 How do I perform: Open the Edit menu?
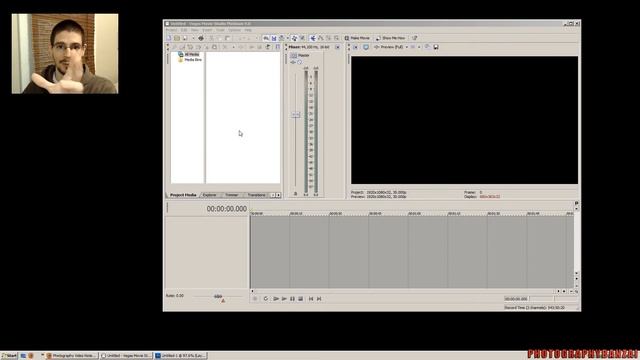point(184,30)
